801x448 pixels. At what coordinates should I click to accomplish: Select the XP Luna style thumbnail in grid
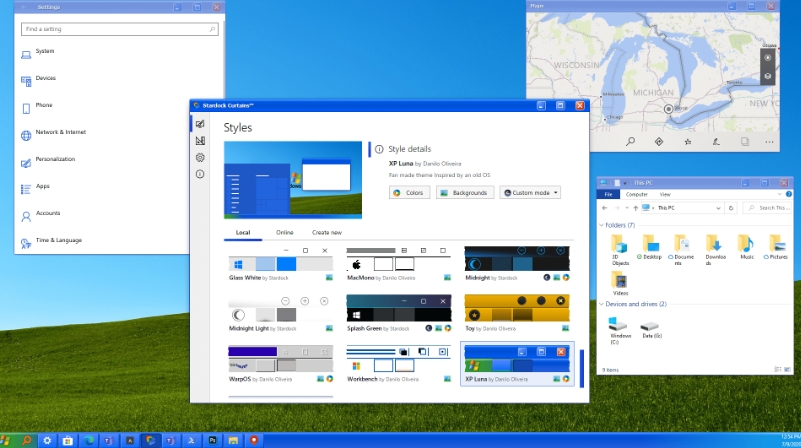pyautogui.click(x=517, y=364)
